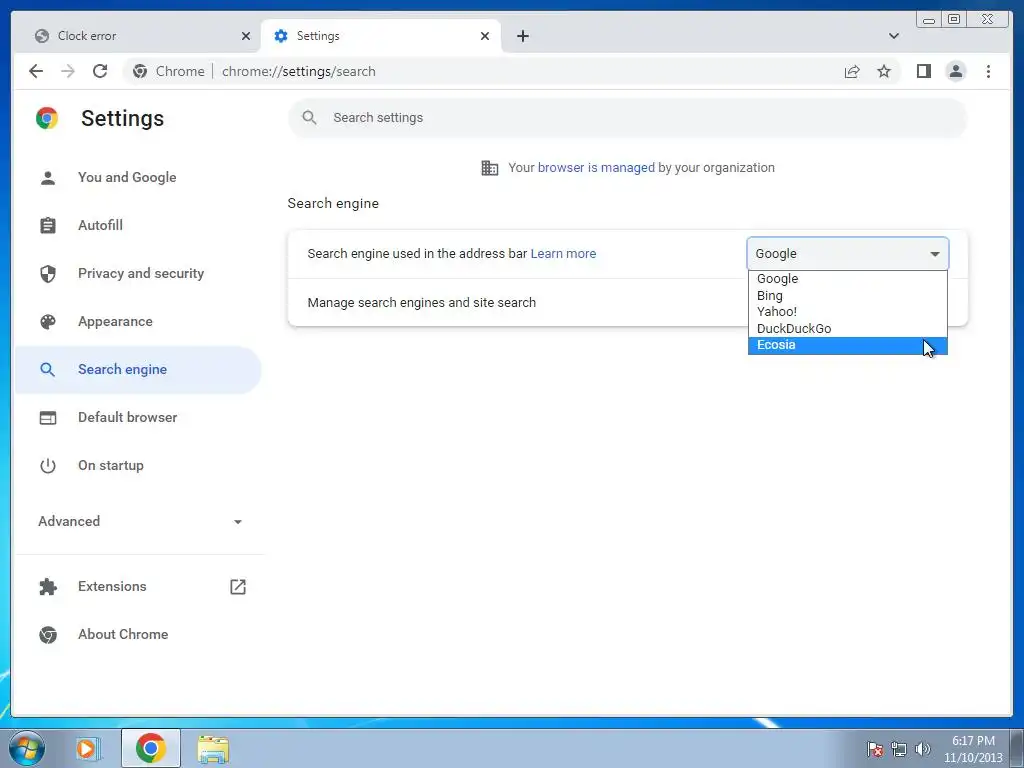
Task: Open On startup settings
Action: 138,466
